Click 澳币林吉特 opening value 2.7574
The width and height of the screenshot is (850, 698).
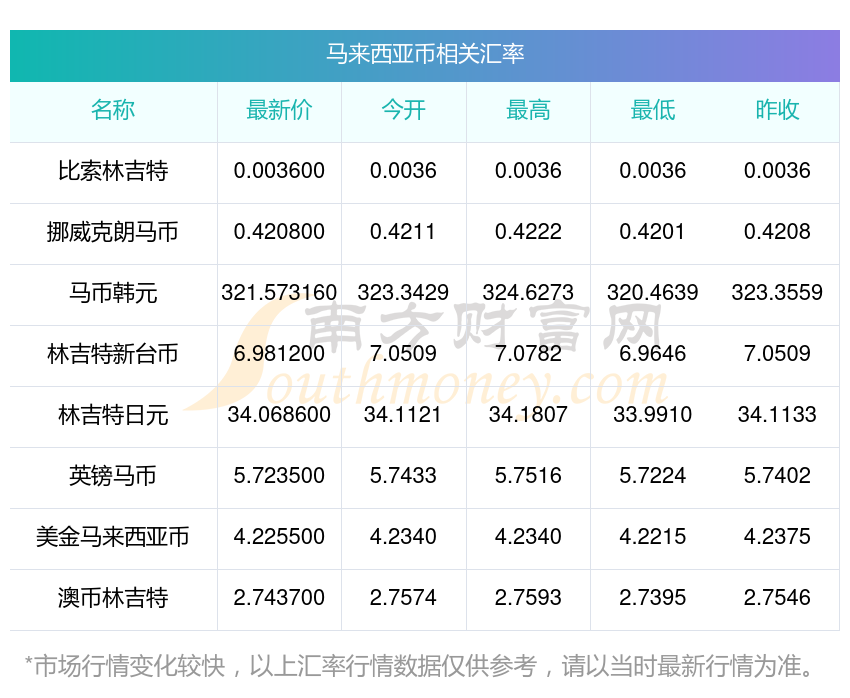(403, 598)
